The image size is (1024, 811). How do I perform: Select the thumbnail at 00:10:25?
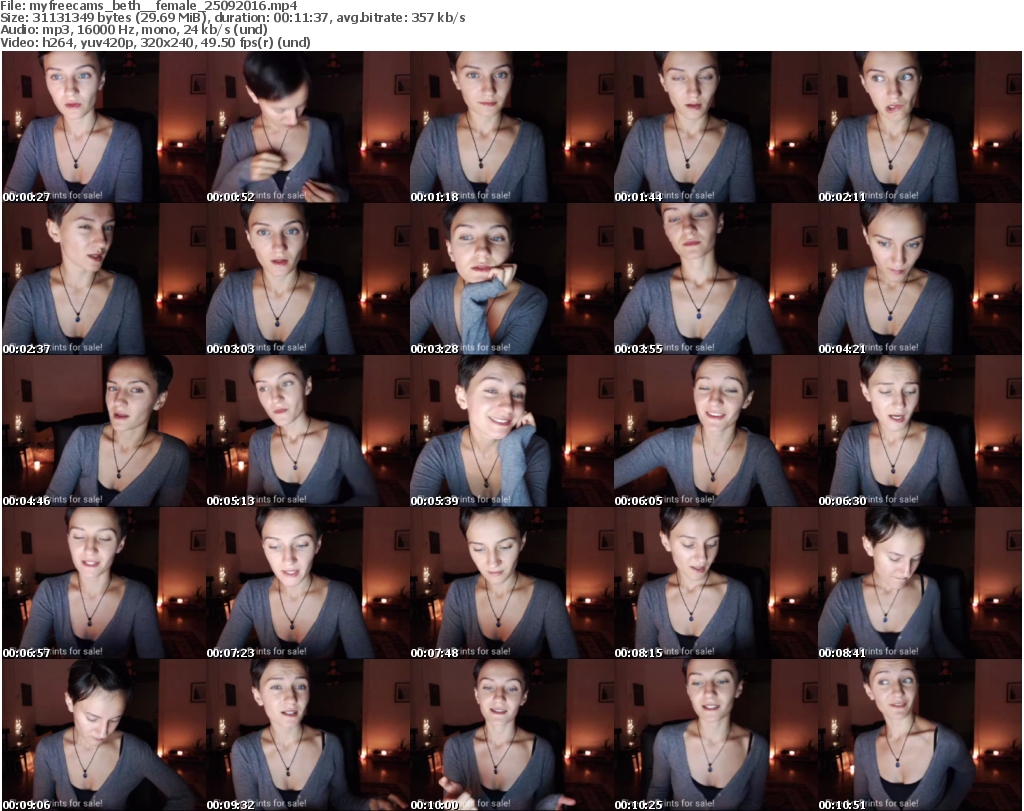716,735
